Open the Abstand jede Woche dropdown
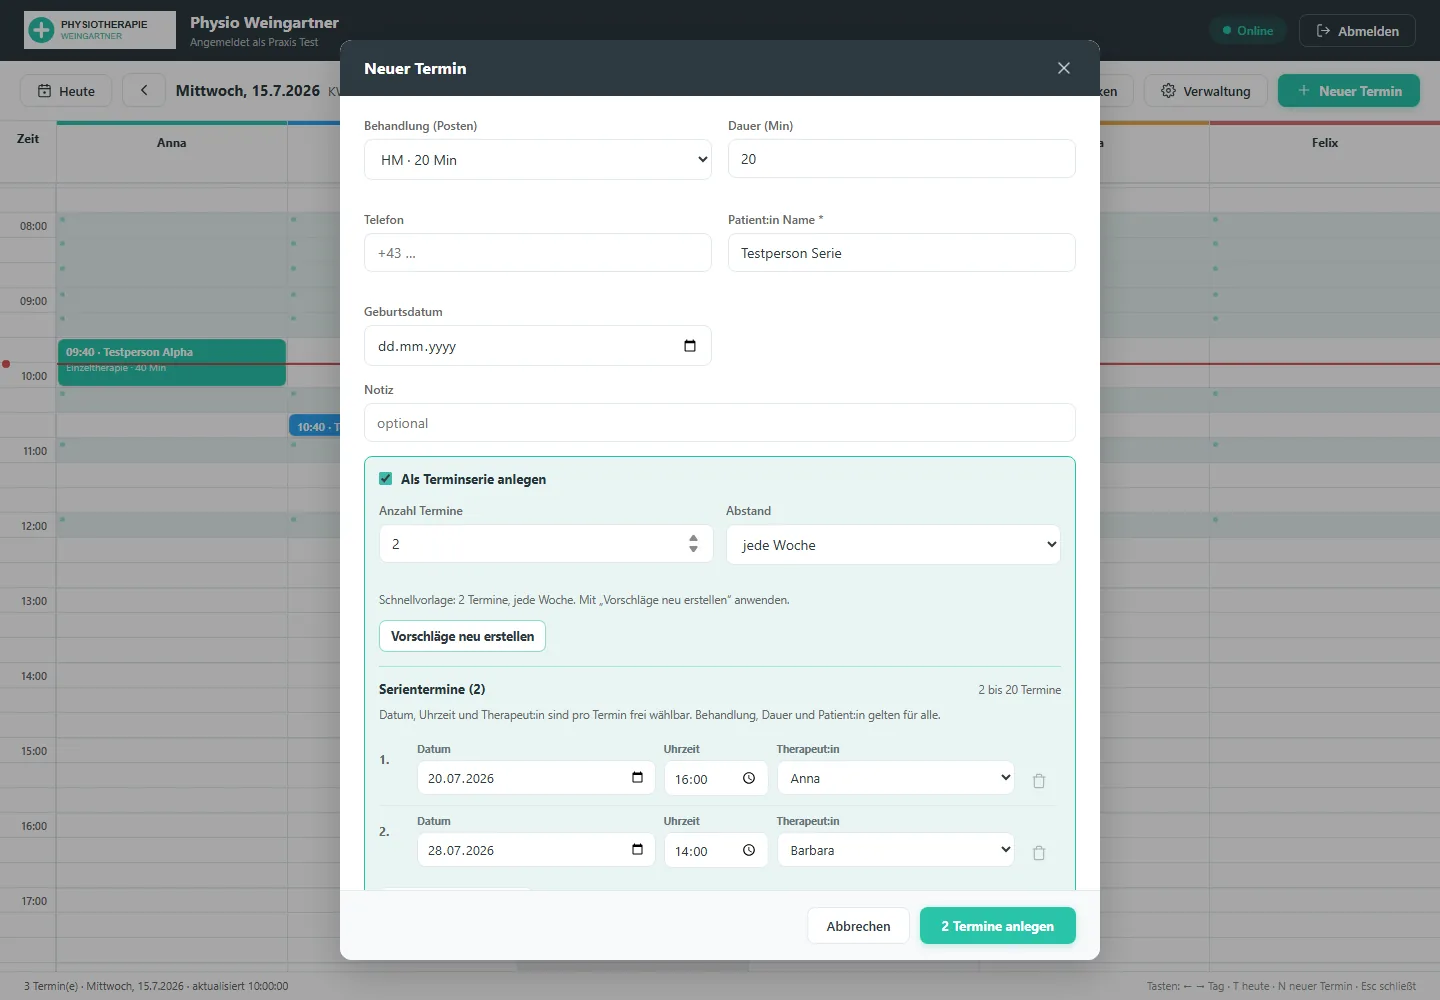The image size is (1440, 1000). coord(893,545)
